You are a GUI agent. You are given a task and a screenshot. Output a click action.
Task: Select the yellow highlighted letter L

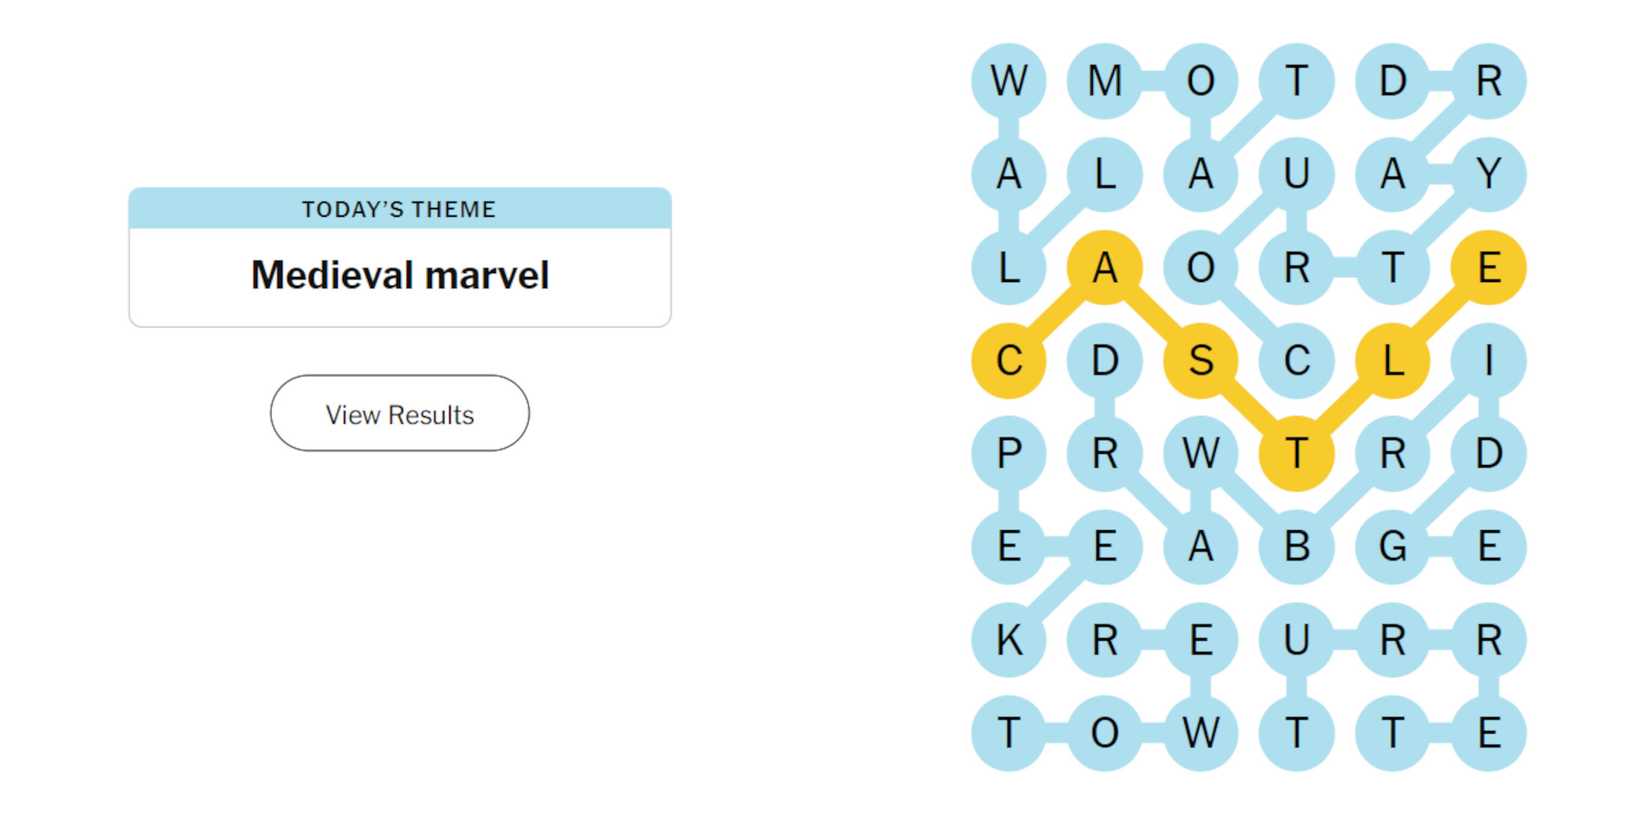(x=1393, y=361)
